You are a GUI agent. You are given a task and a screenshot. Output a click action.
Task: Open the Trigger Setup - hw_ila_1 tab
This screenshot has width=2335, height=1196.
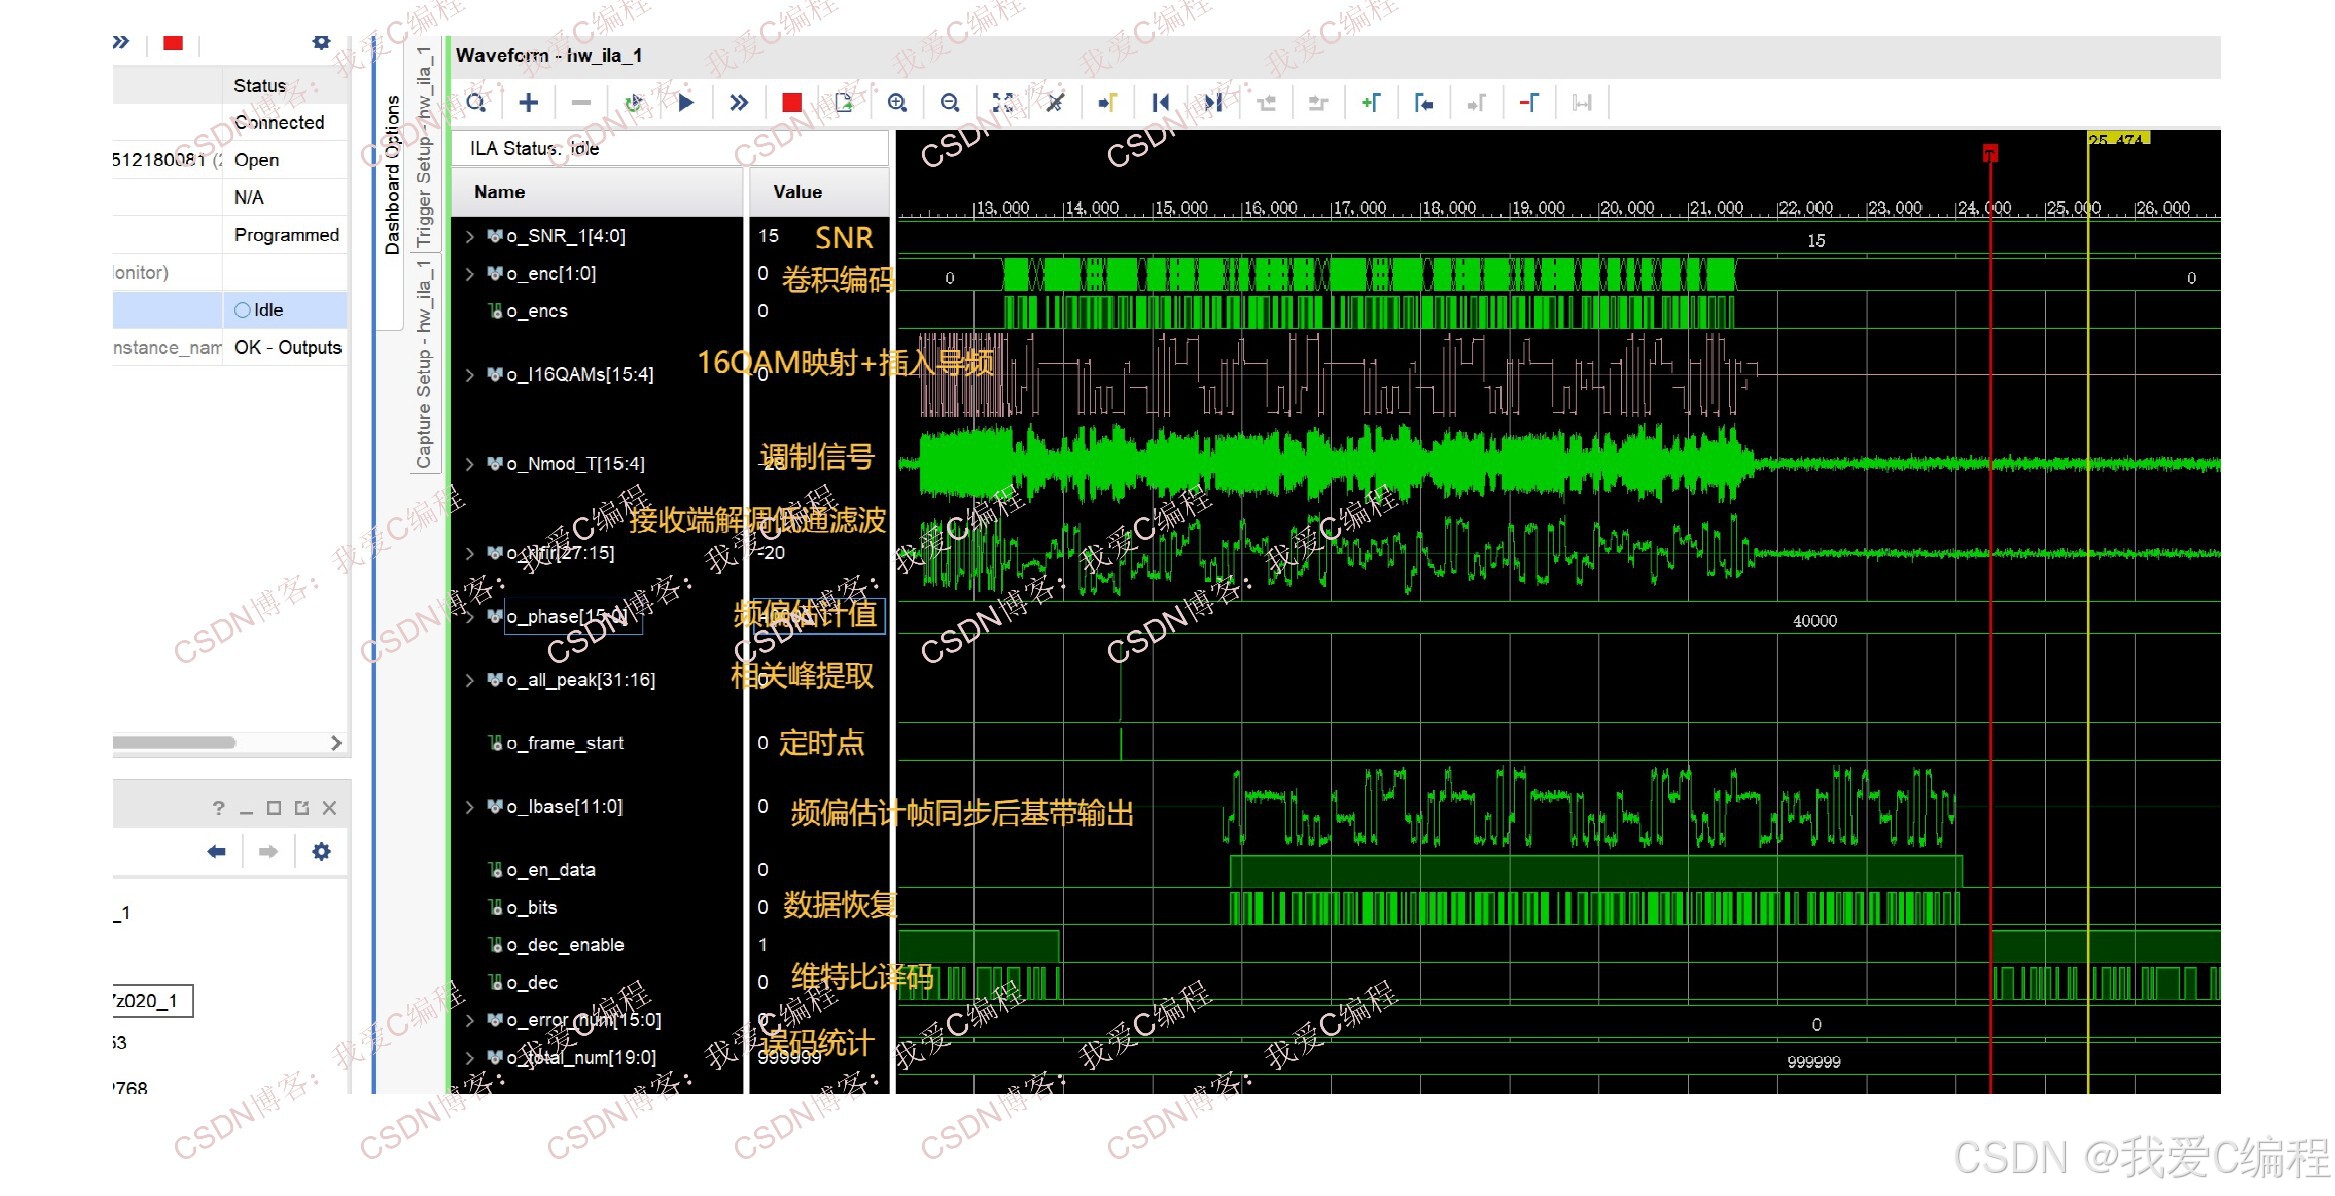pyautogui.click(x=424, y=146)
